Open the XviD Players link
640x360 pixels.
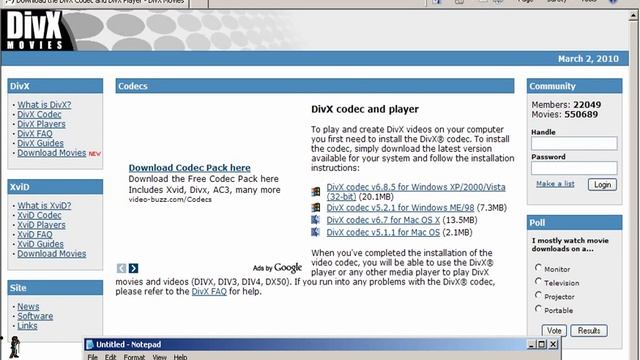[41, 224]
